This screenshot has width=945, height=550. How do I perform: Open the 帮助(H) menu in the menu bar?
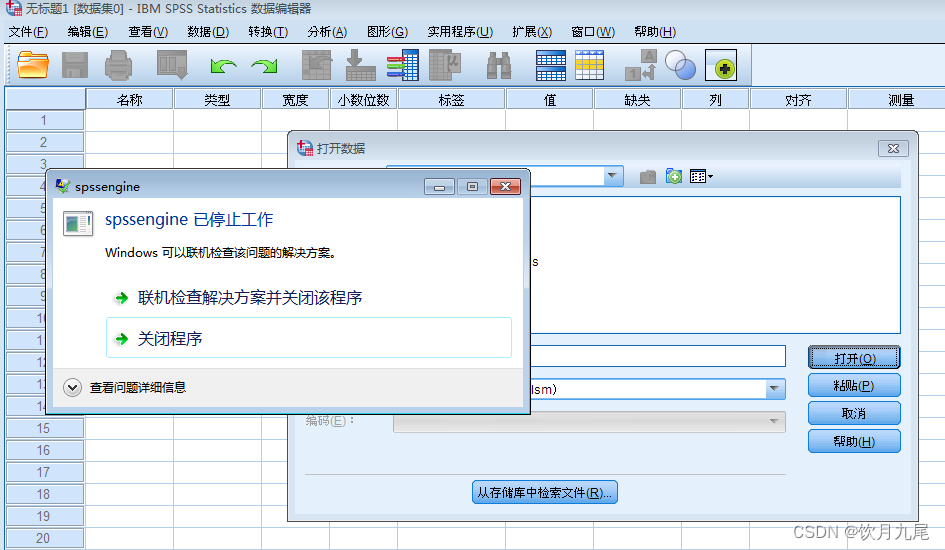click(x=655, y=31)
